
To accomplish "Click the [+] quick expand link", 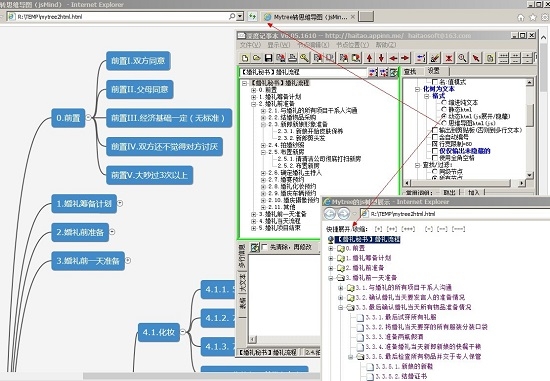I will pyautogui.click(x=378, y=229).
